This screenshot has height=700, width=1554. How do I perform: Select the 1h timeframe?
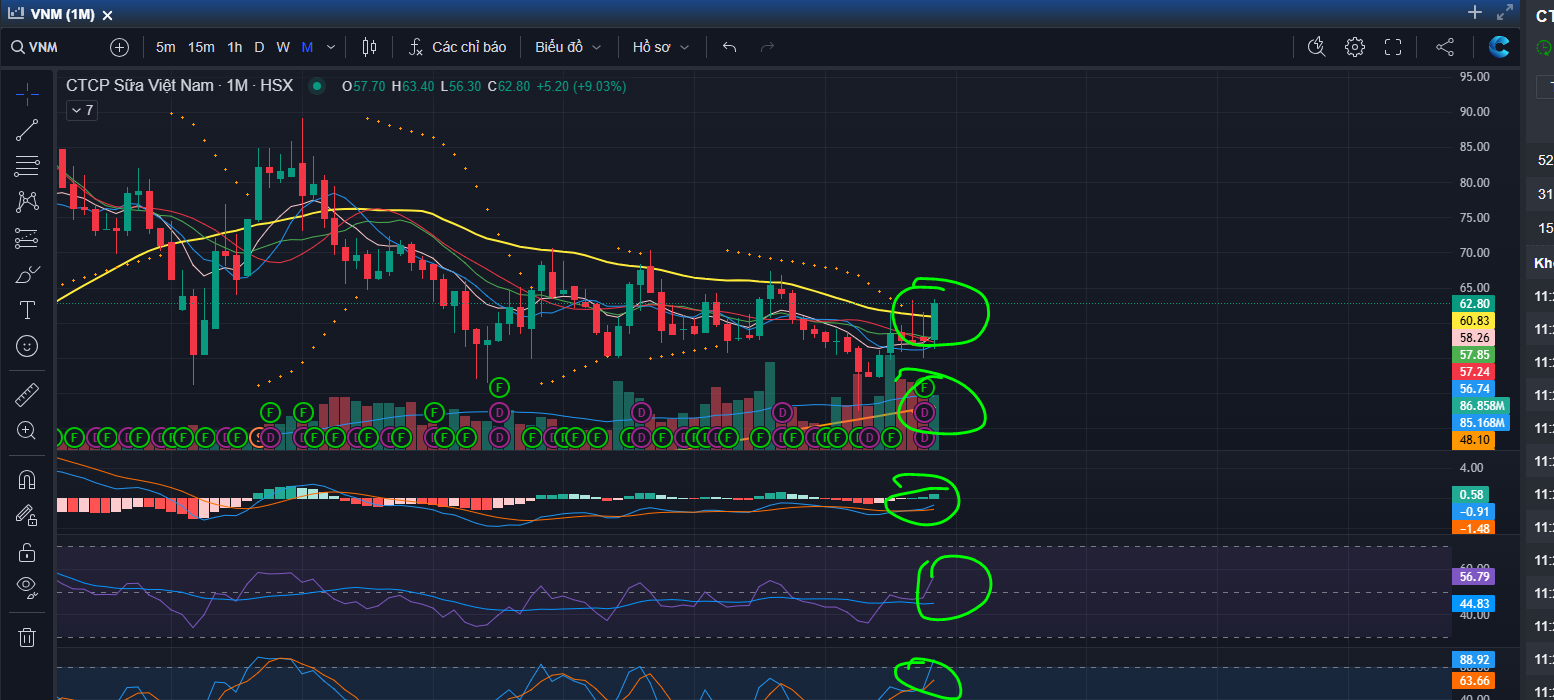[x=234, y=47]
